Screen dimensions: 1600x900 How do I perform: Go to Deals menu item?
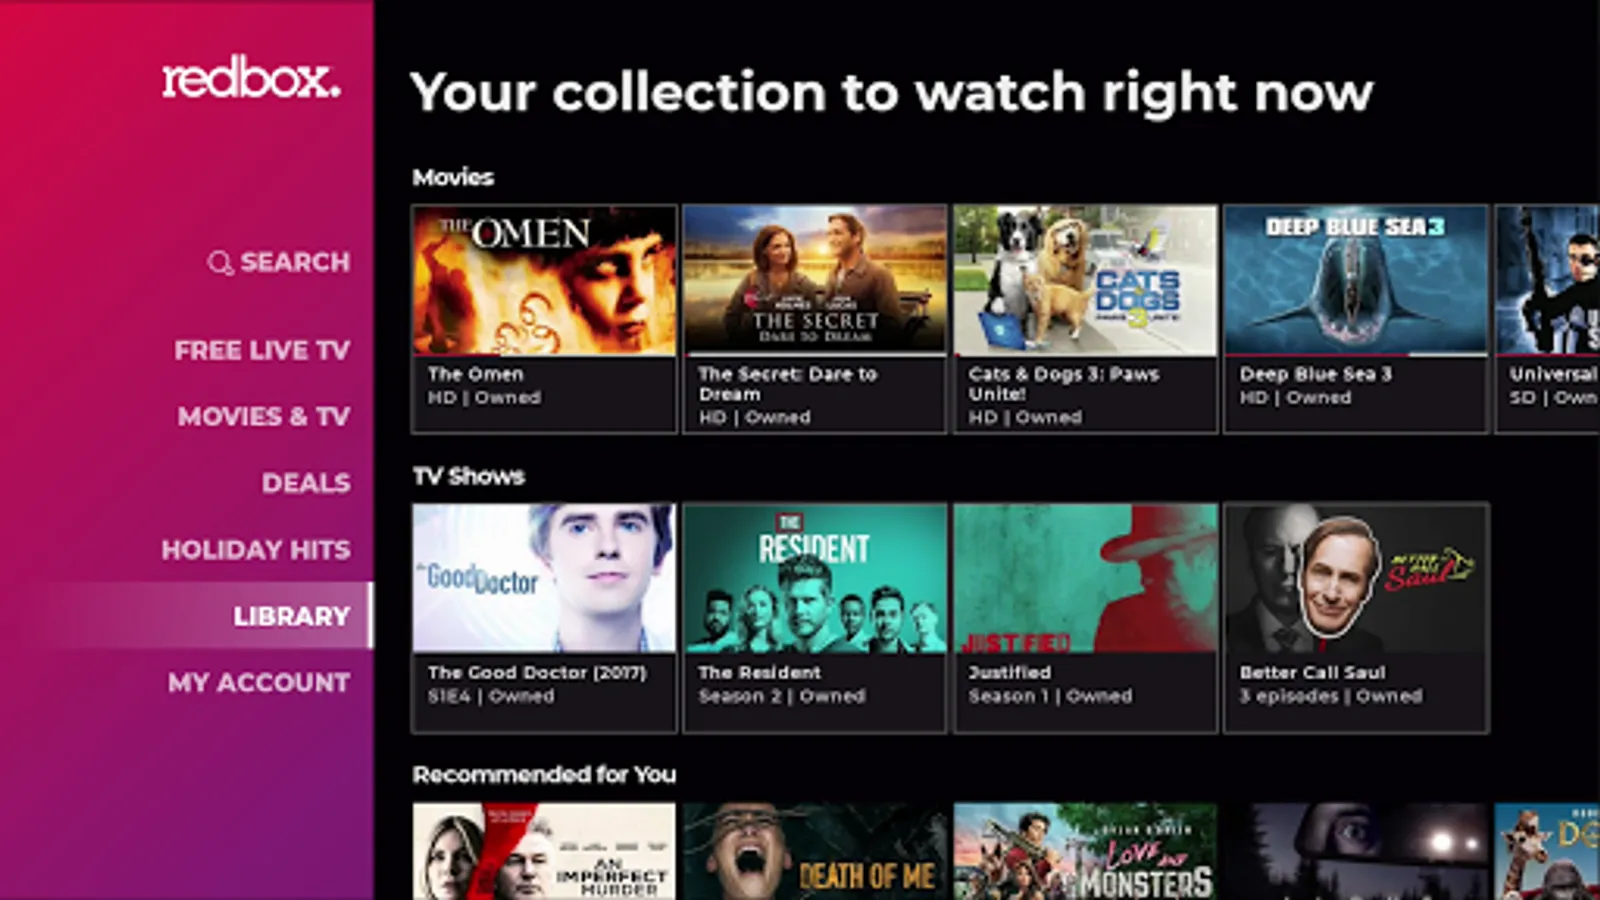pos(306,483)
